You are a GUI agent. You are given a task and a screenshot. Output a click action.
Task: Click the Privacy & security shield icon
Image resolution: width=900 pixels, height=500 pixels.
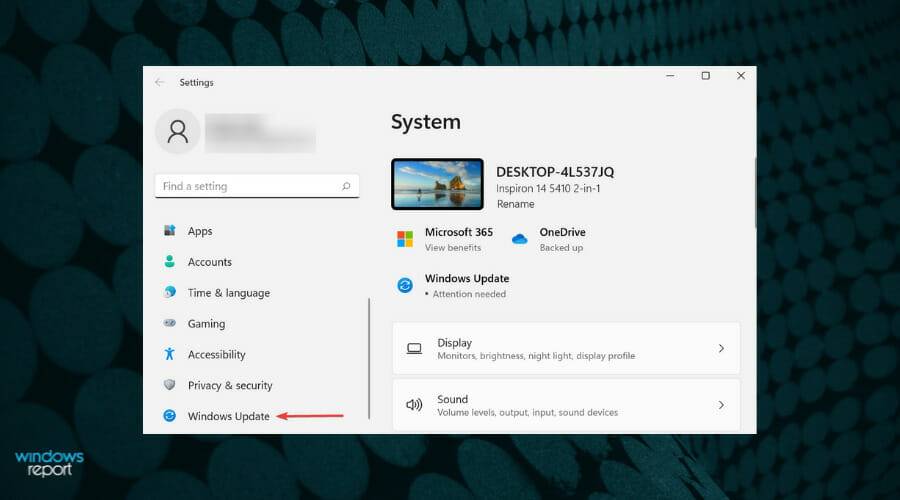pos(169,386)
